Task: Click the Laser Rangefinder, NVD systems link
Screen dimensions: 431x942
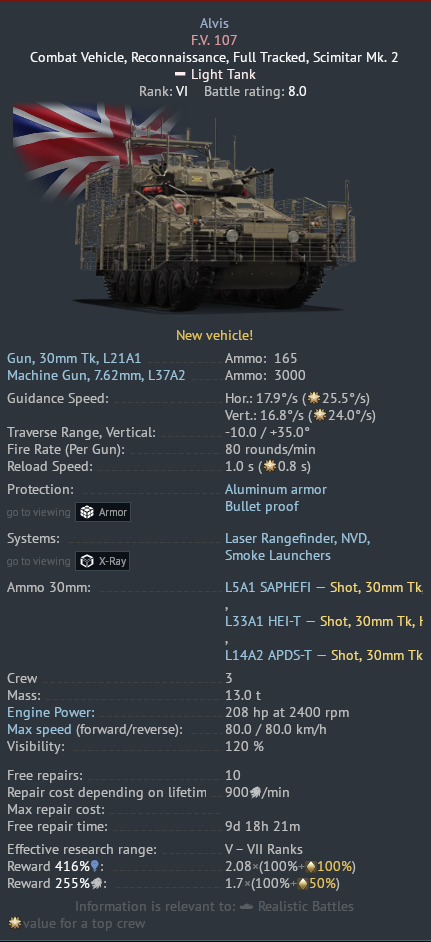Action: pyautogui.click(x=298, y=538)
